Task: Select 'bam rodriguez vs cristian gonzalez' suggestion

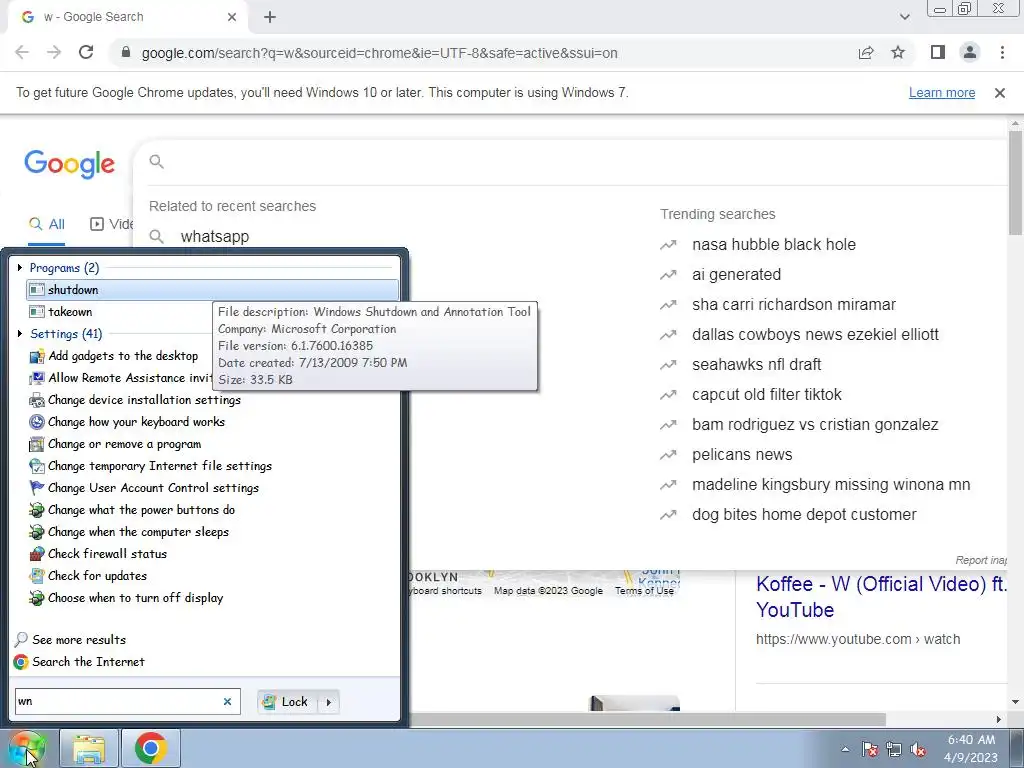Action: (815, 424)
